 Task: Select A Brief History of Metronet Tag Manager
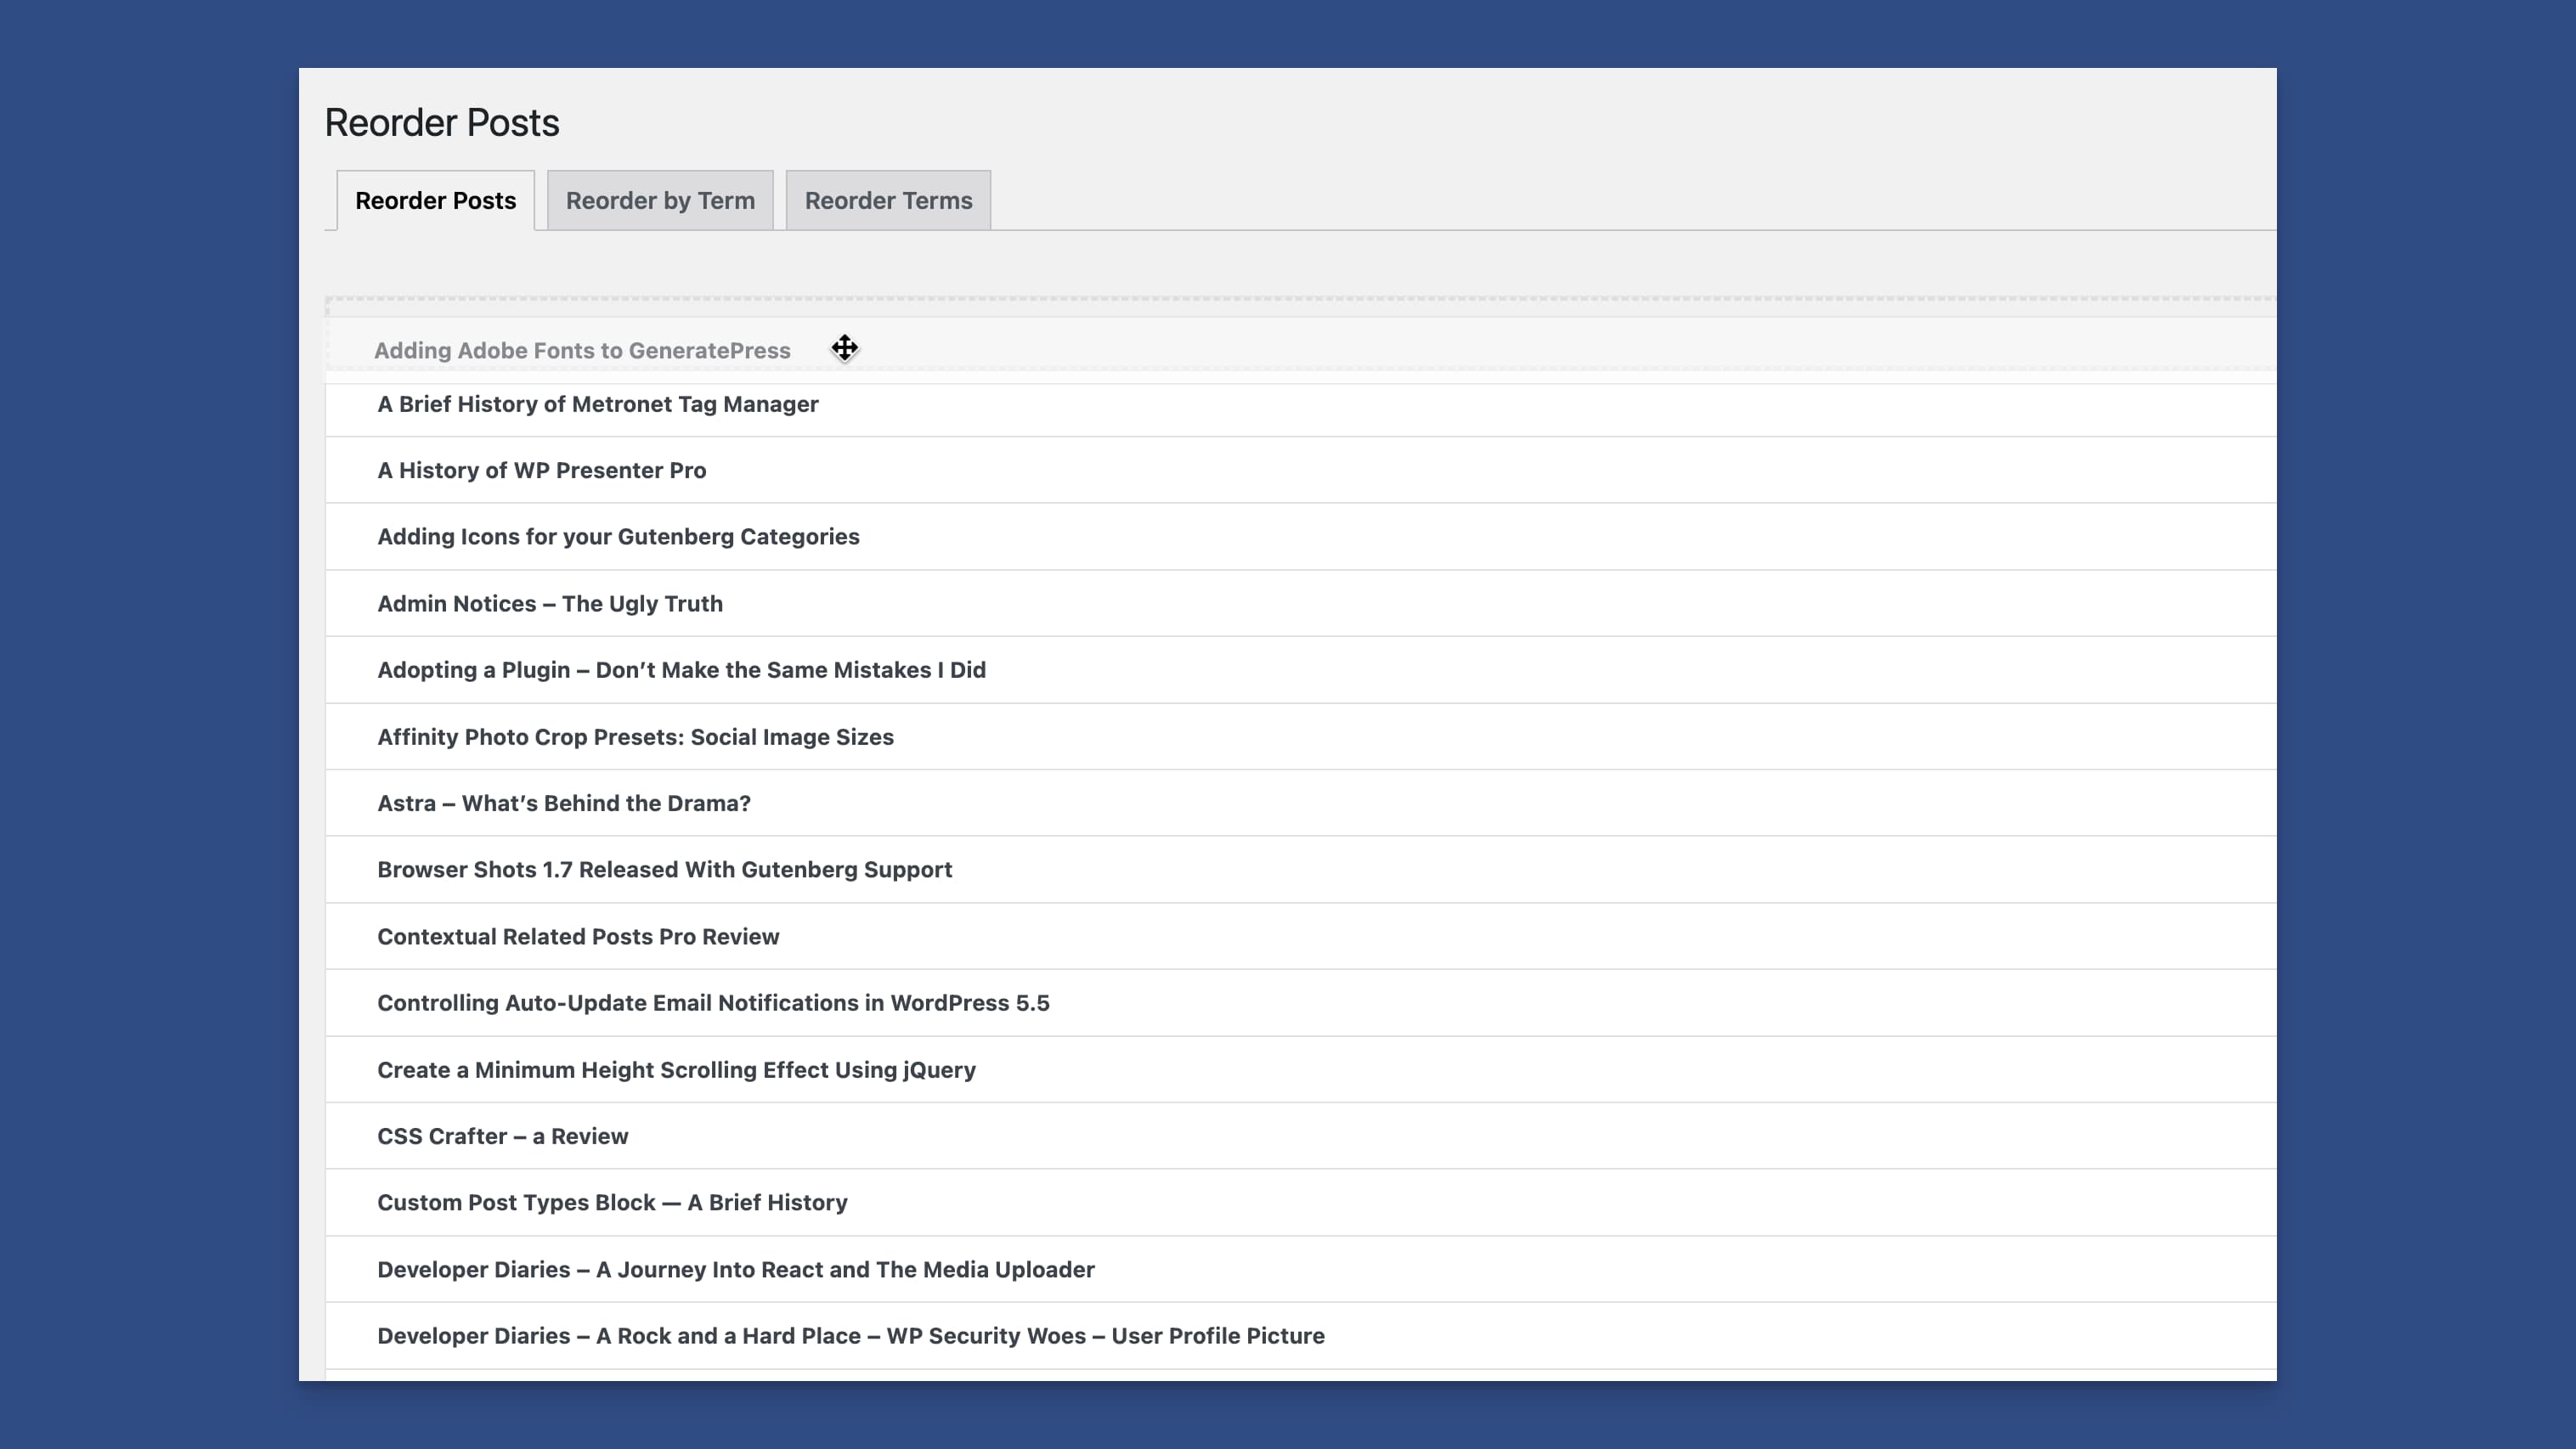tap(597, 405)
